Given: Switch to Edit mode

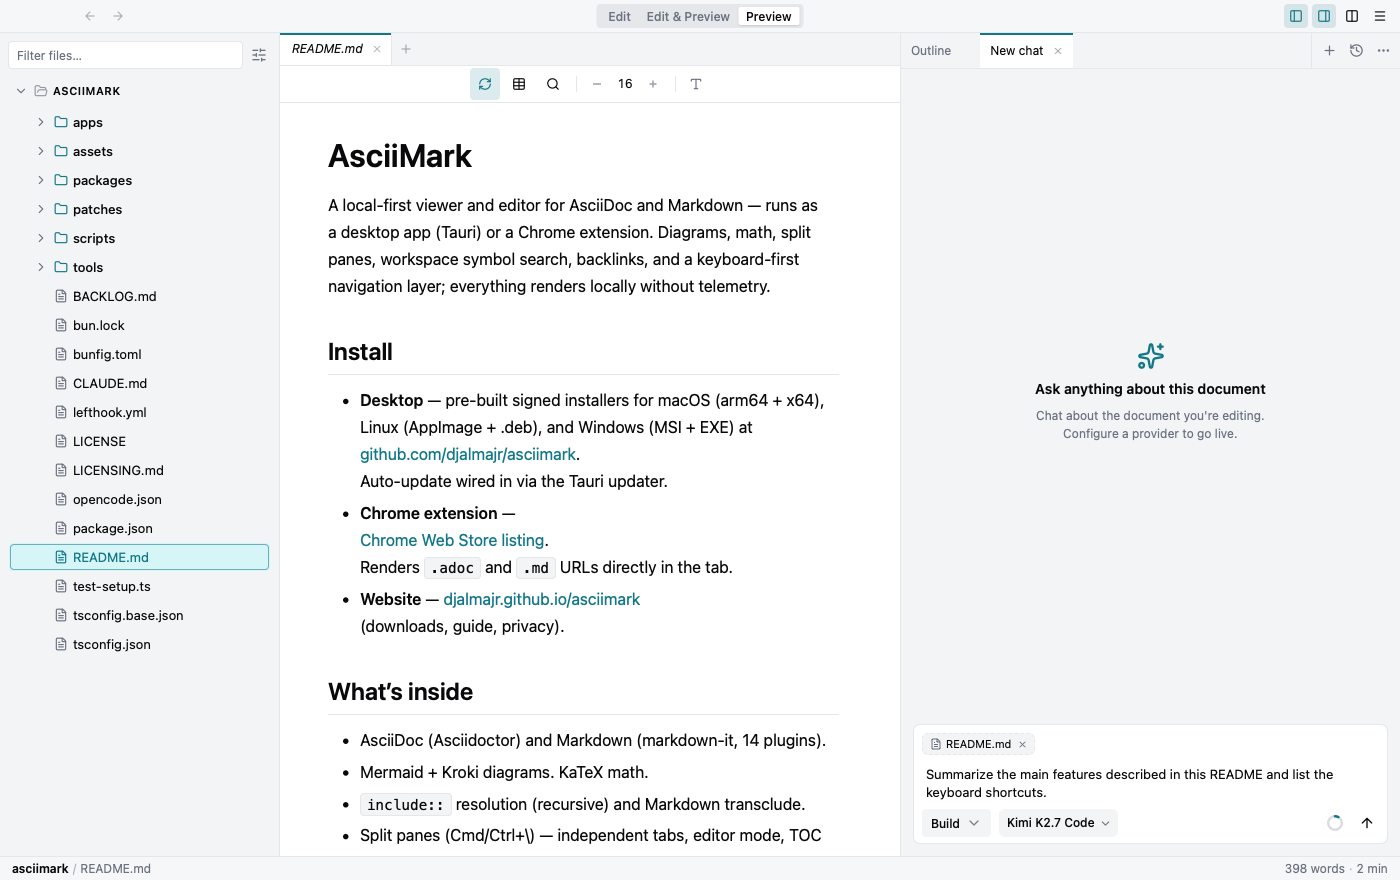Looking at the screenshot, I should point(619,16).
